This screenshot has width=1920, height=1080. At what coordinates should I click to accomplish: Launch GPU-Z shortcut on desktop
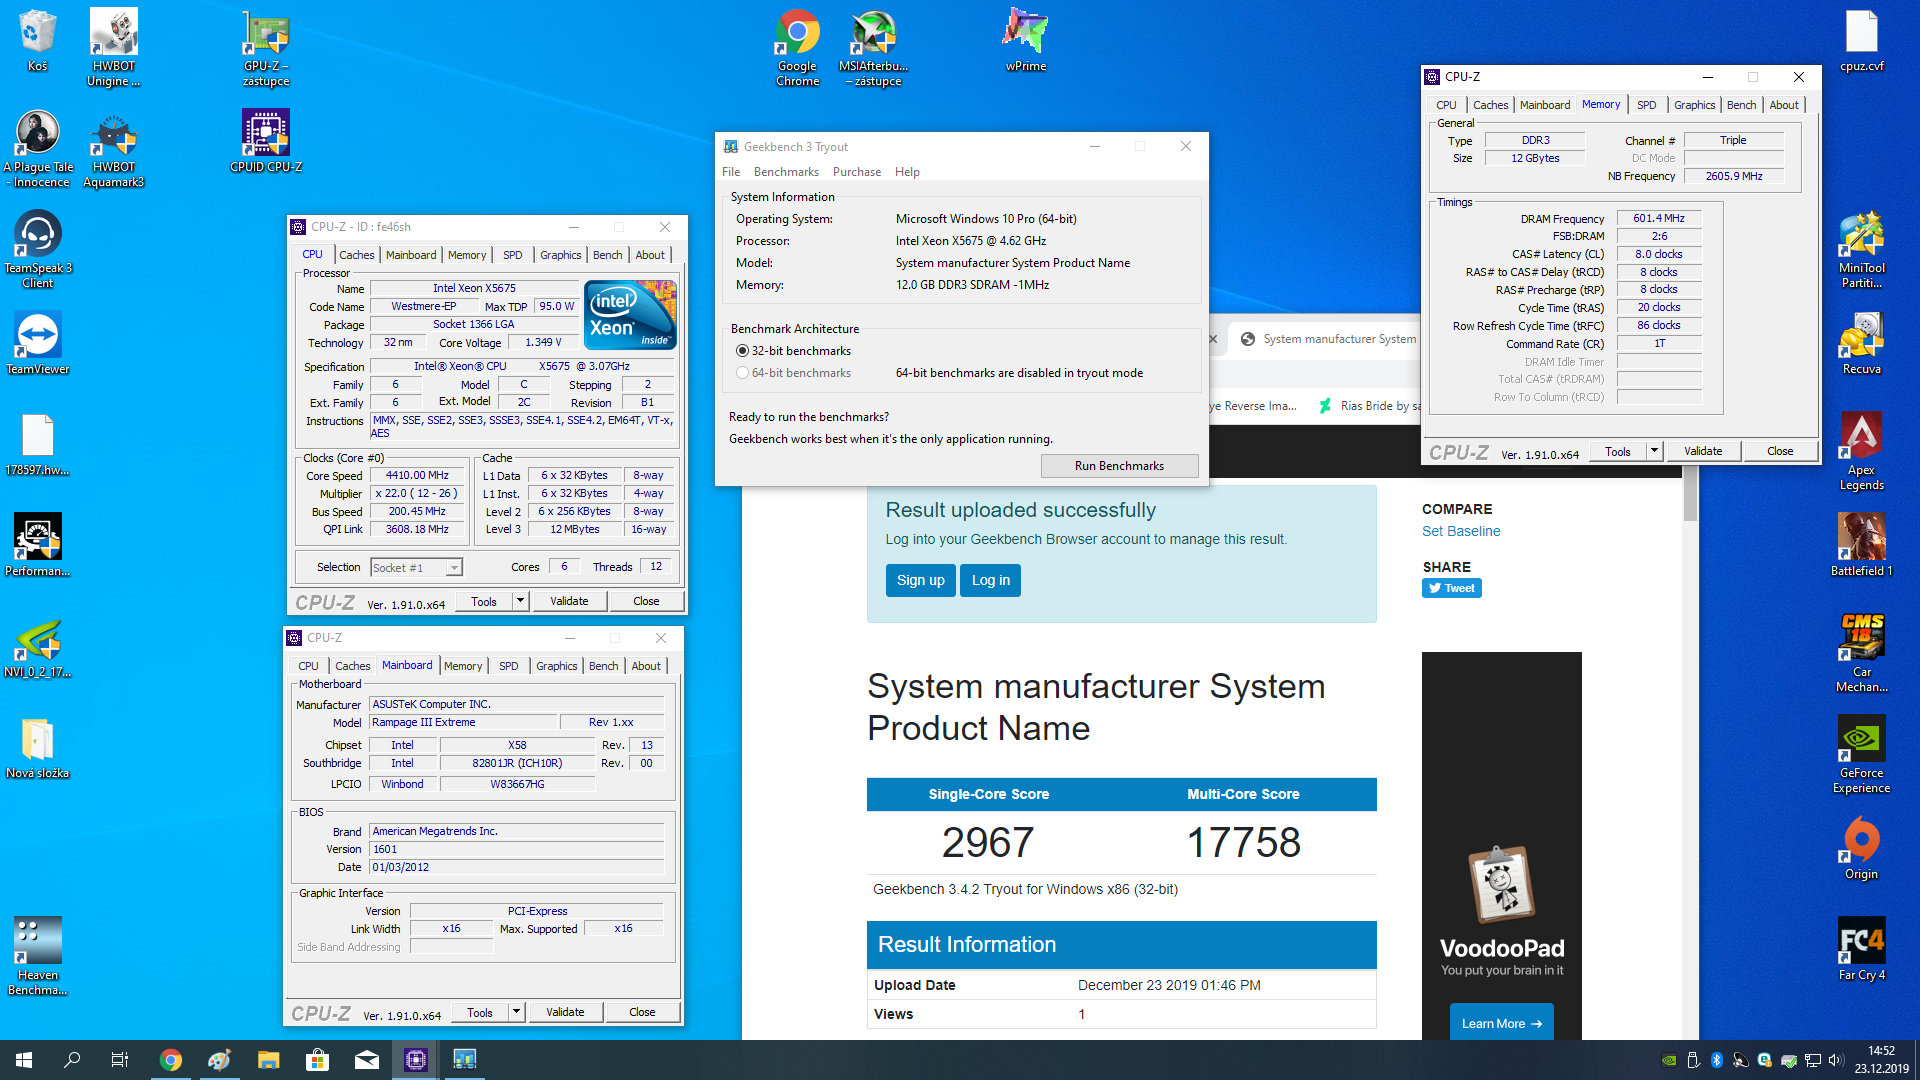(266, 47)
